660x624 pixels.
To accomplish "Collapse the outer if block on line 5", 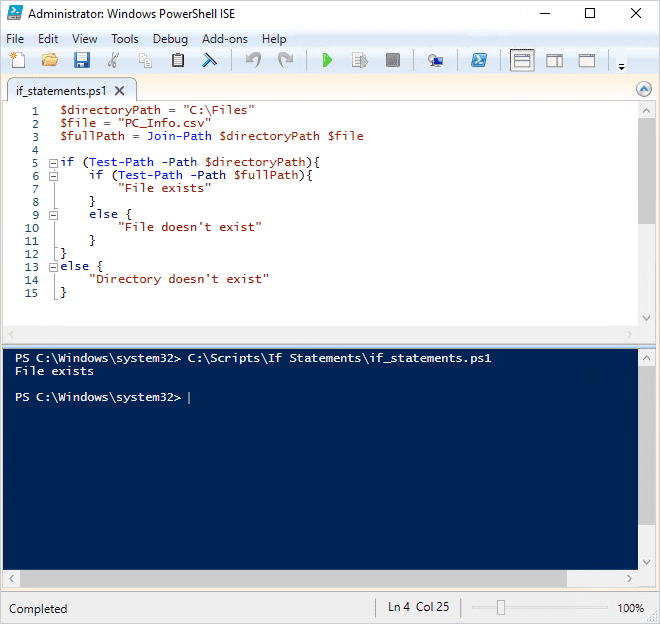I will pos(53,163).
